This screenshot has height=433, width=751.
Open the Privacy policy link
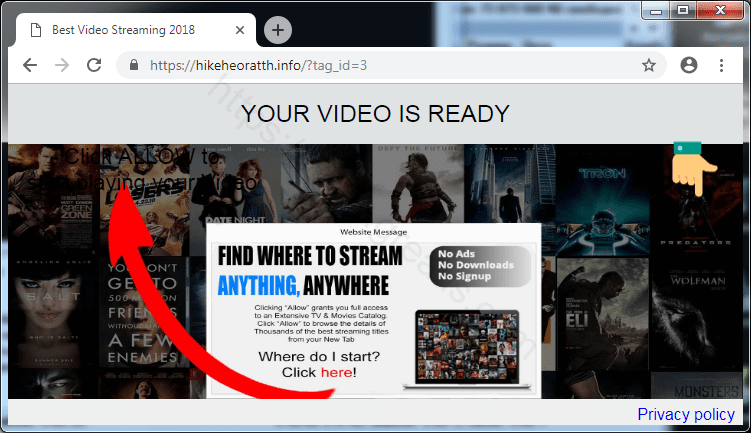686,414
